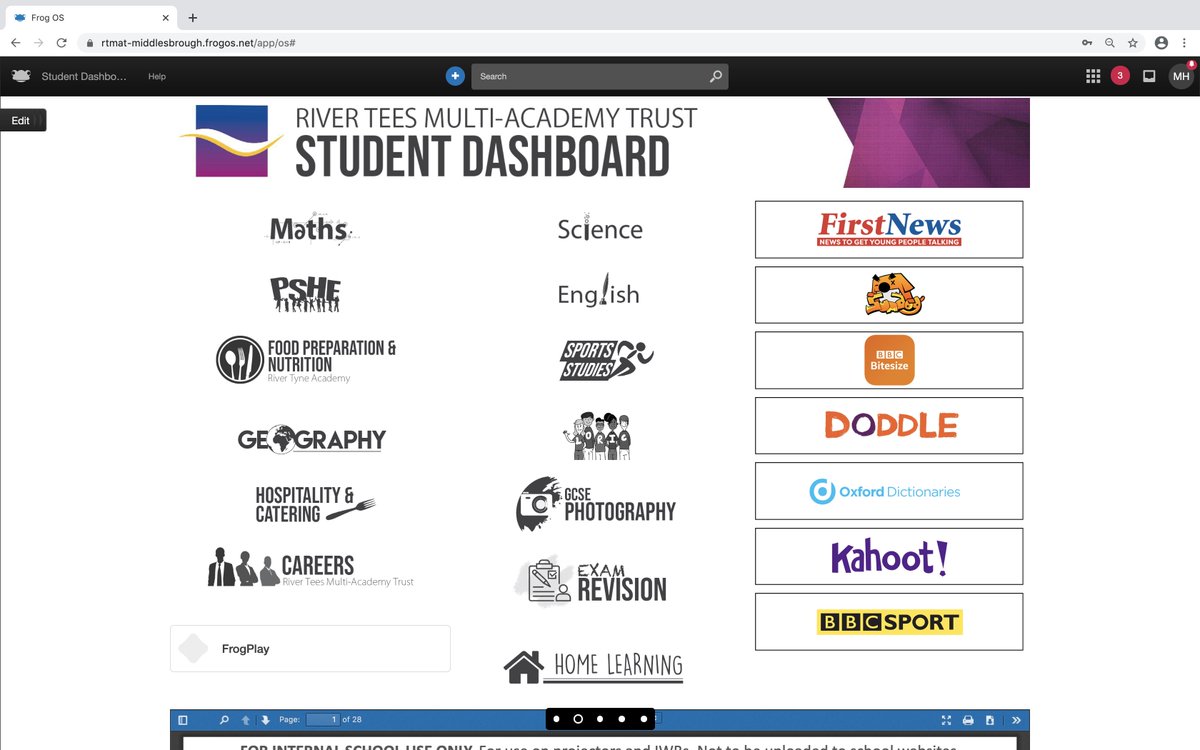Expand PDF toolbar tools chevrons

click(1016, 720)
